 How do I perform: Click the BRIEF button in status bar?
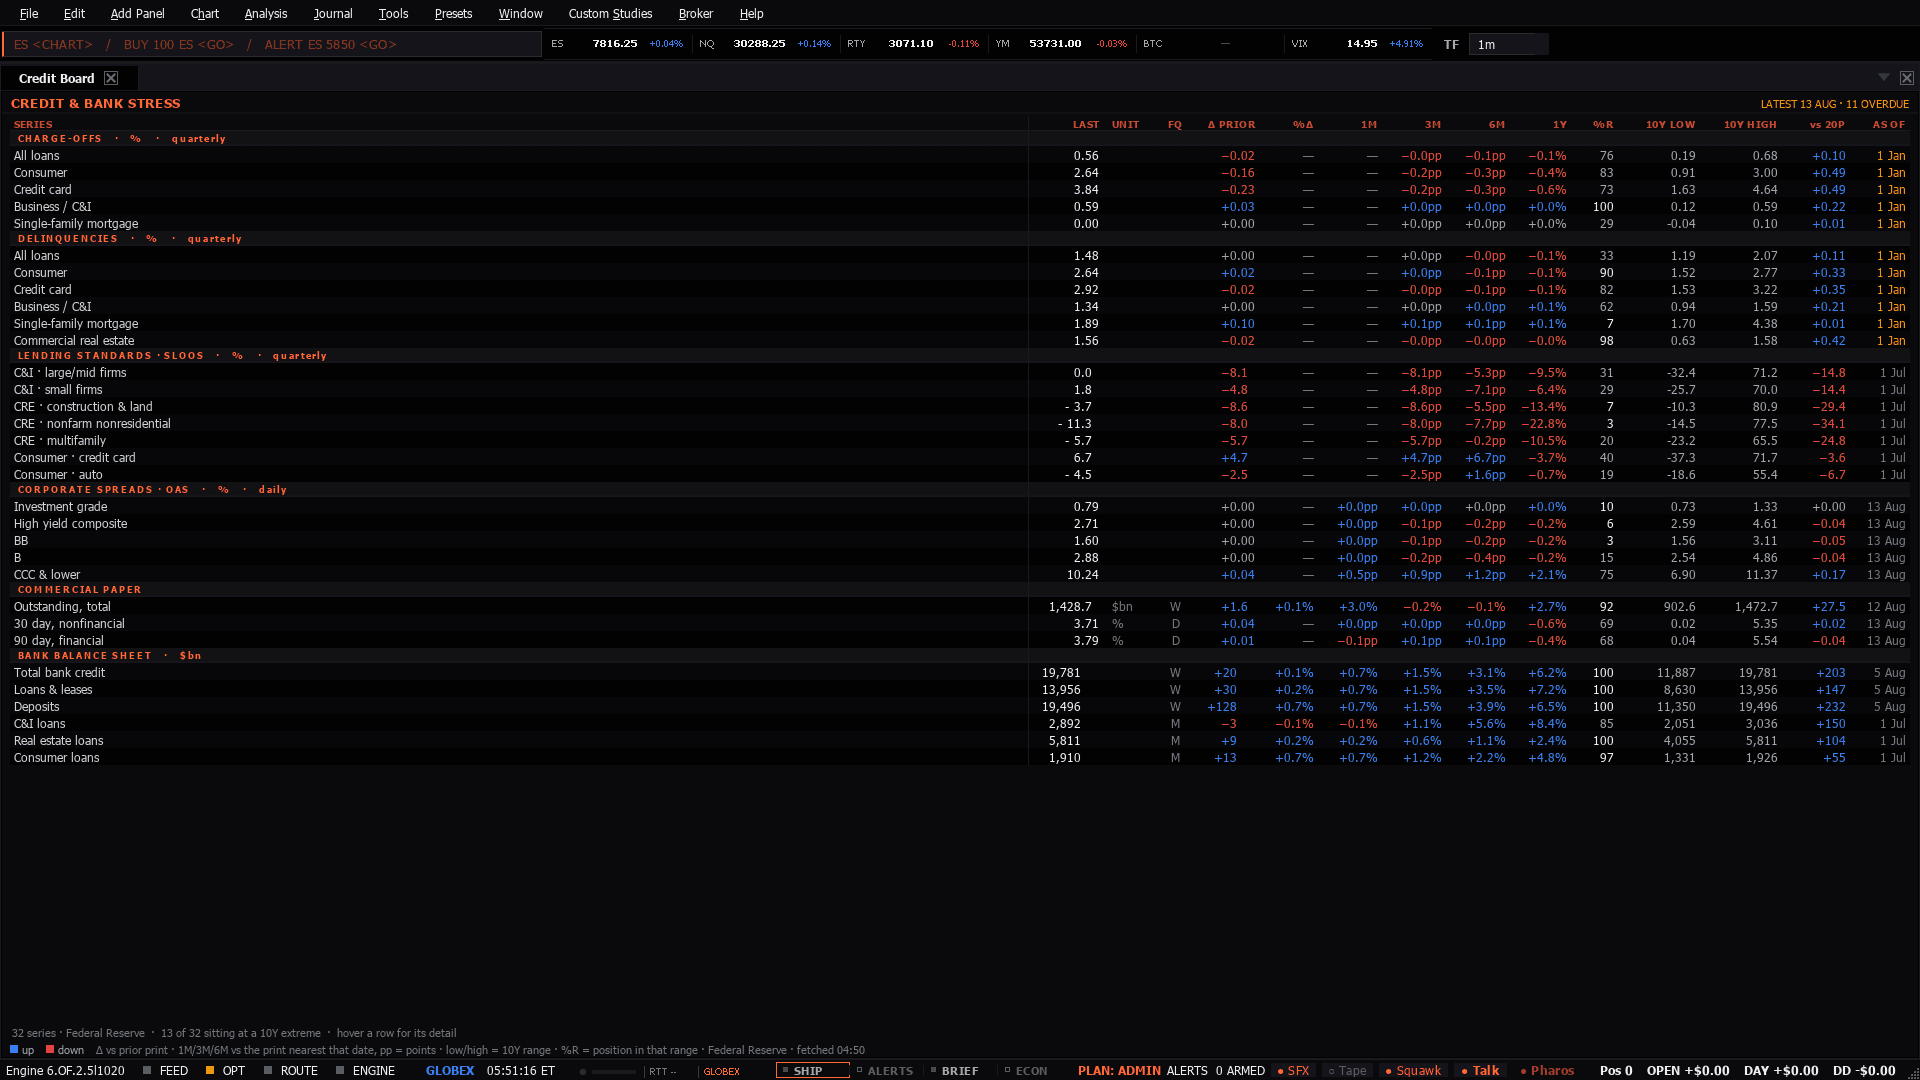[x=954, y=1070]
